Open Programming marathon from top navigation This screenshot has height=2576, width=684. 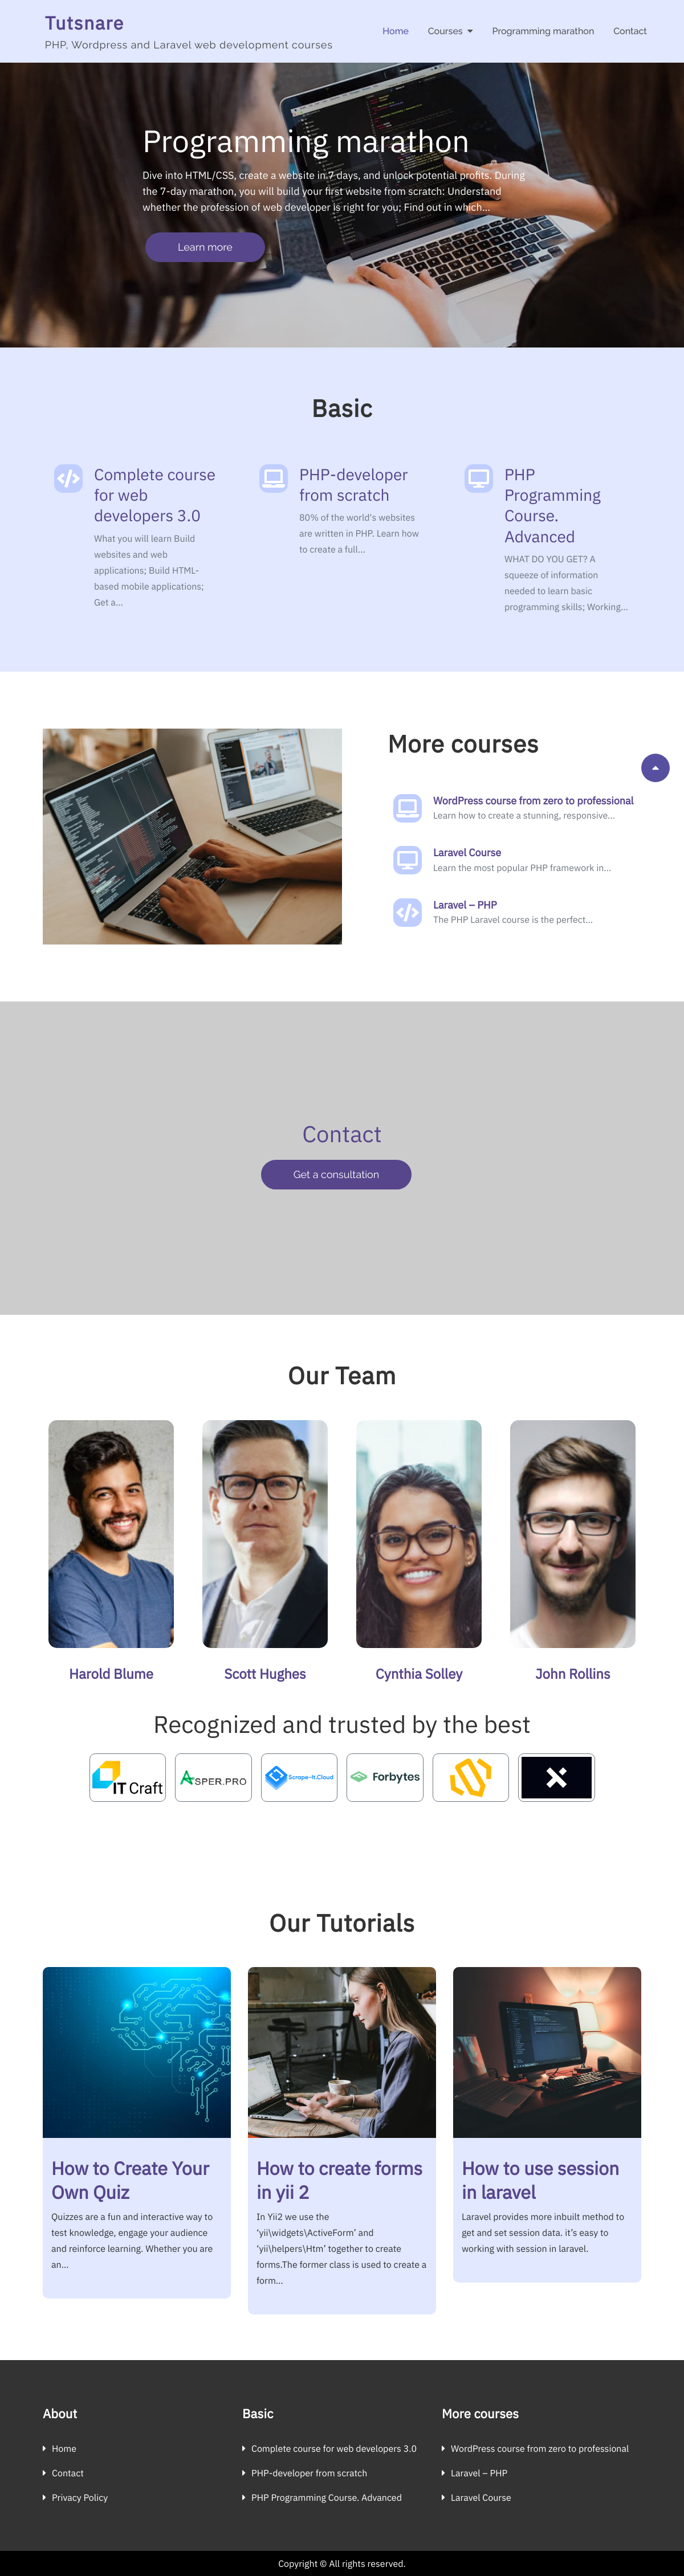(x=543, y=31)
